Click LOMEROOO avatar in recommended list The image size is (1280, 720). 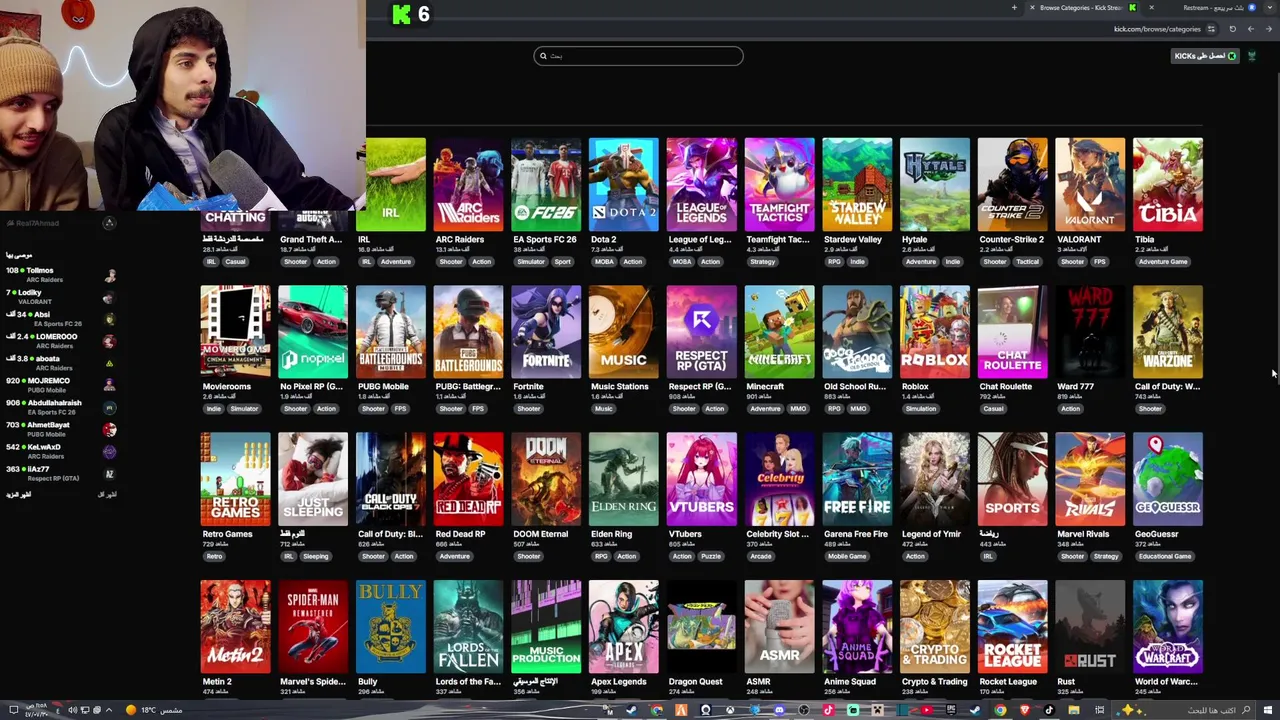pyautogui.click(x=110, y=341)
